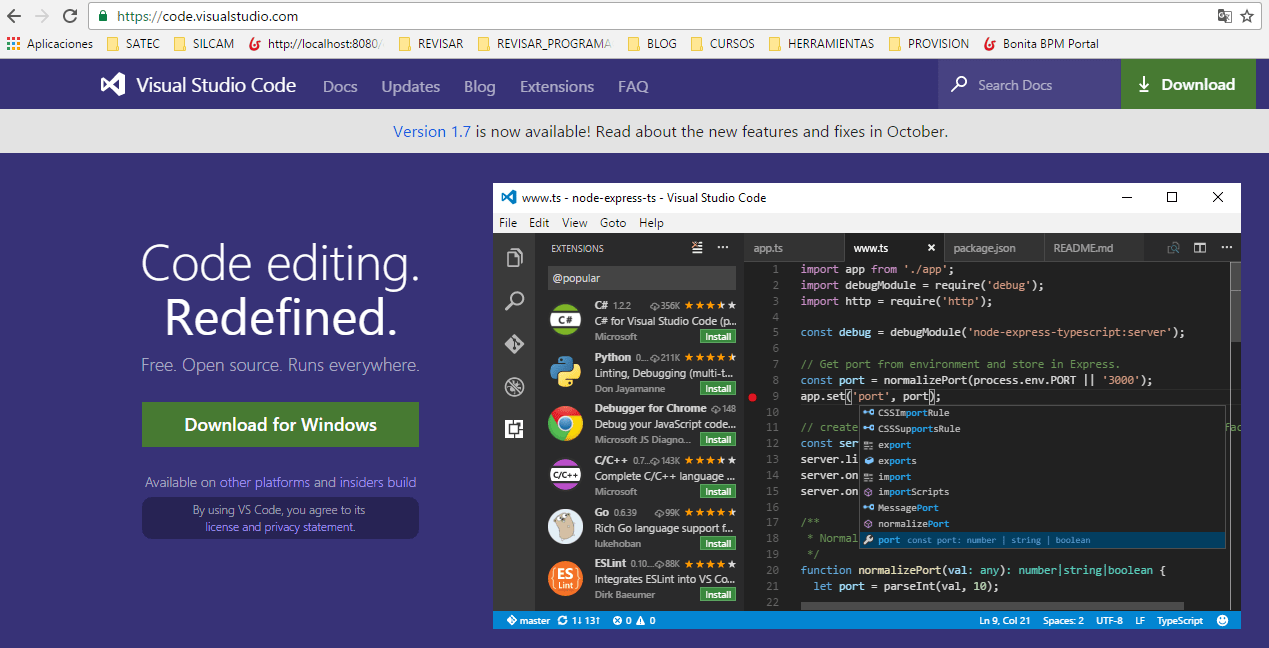1269x648 pixels.
Task: Click the smiley feedback icon in status bar
Action: pos(1222,620)
